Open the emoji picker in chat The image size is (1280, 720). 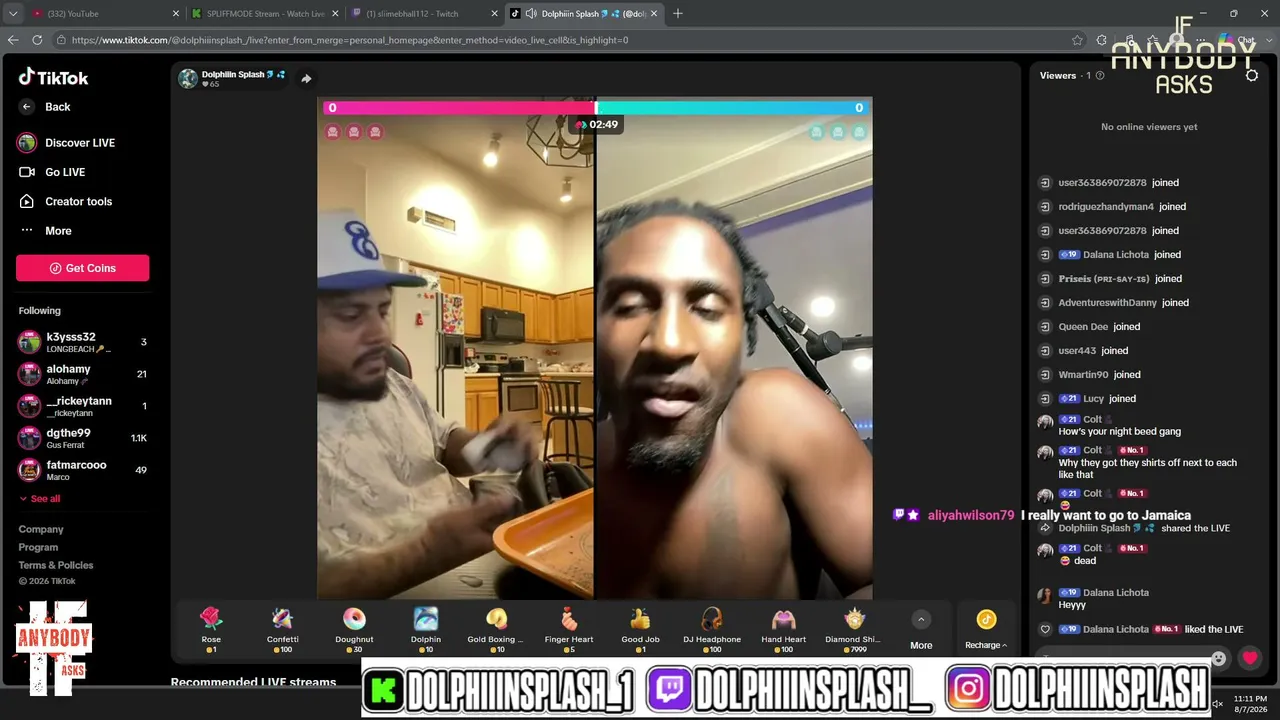[1218, 658]
